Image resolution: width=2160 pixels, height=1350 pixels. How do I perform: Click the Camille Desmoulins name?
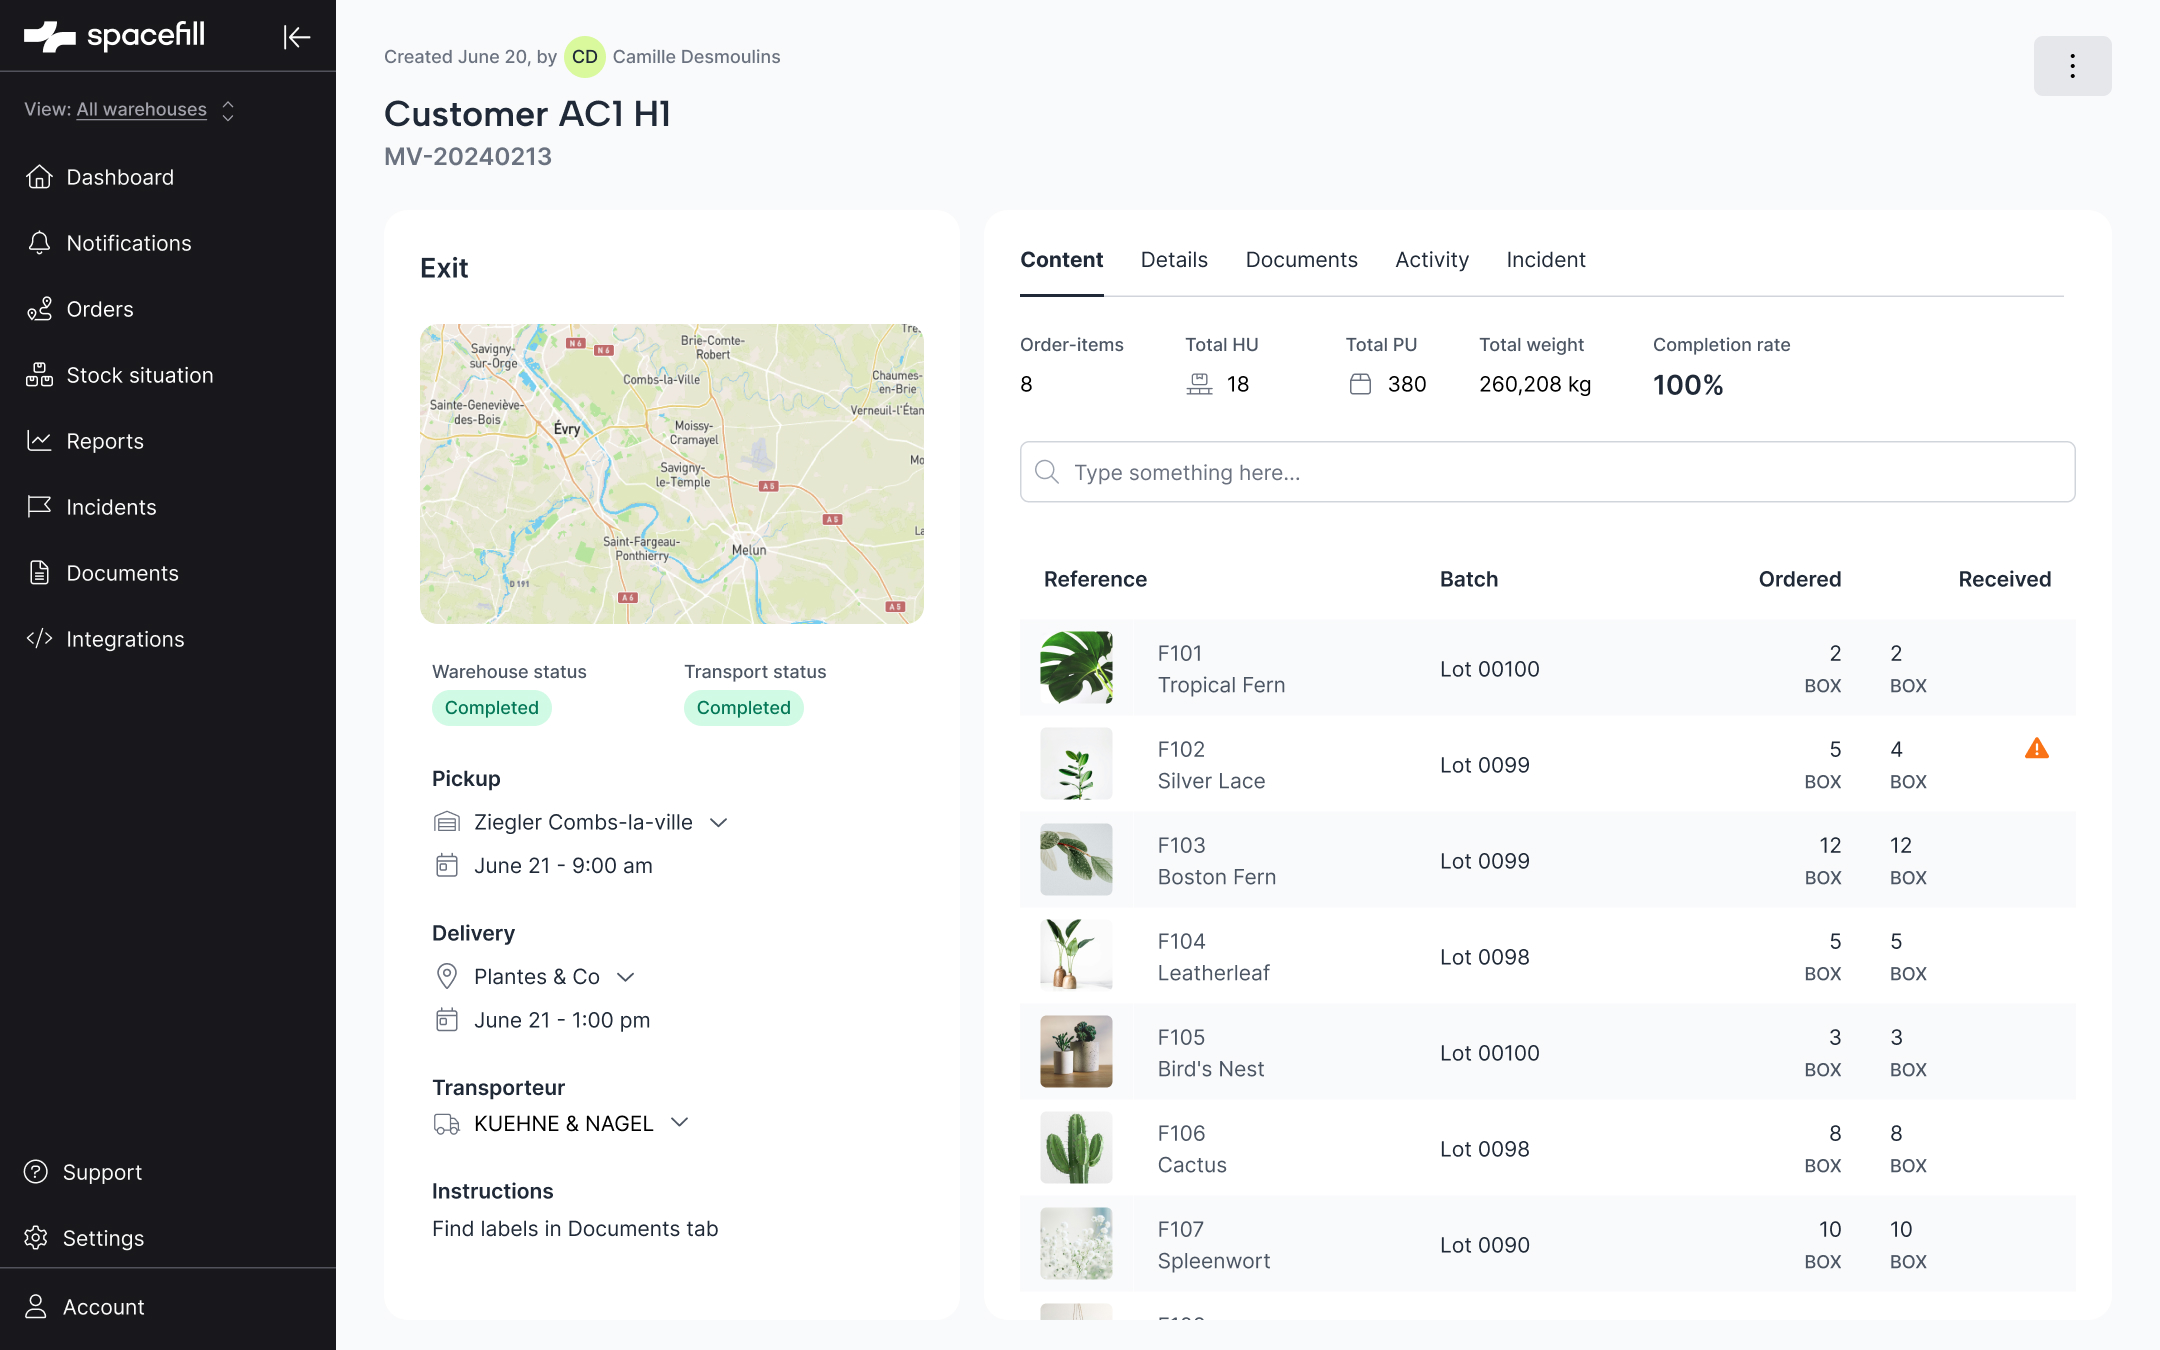coord(696,57)
